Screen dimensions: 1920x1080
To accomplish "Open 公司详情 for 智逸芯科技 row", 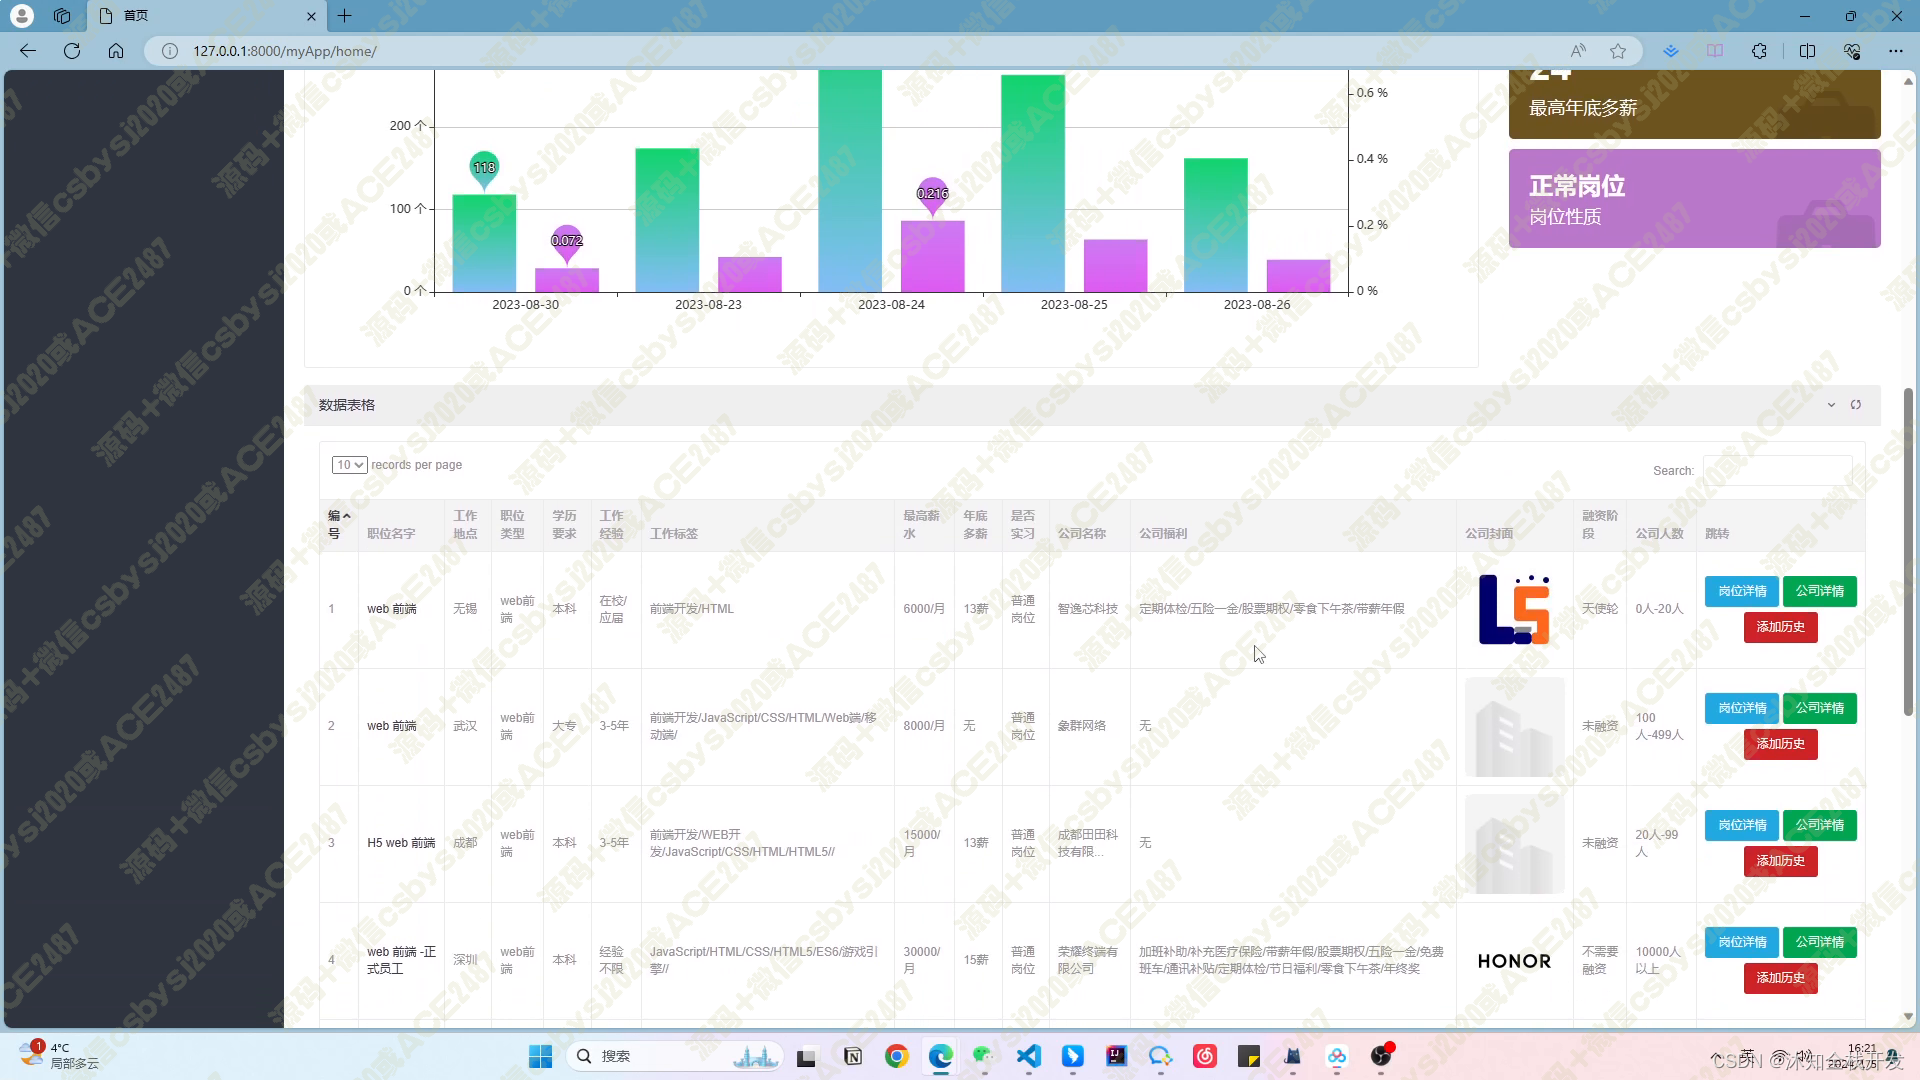I will [x=1820, y=592].
